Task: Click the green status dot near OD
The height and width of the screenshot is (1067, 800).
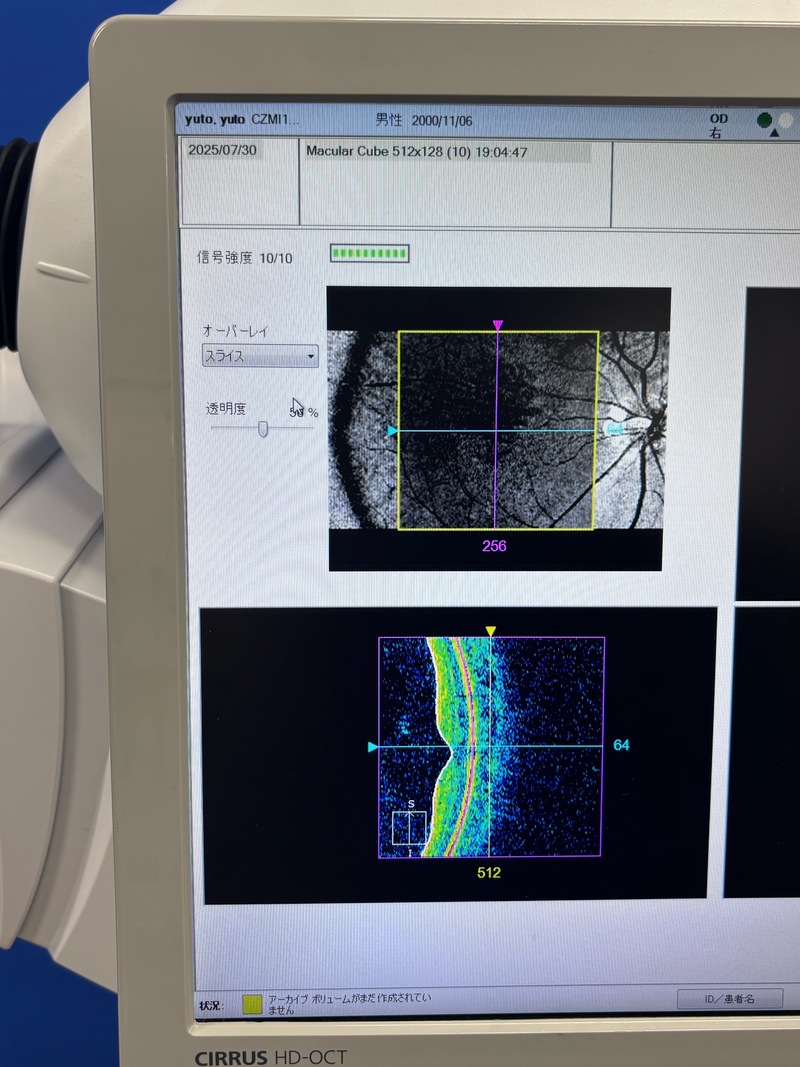Action: pyautogui.click(x=765, y=119)
